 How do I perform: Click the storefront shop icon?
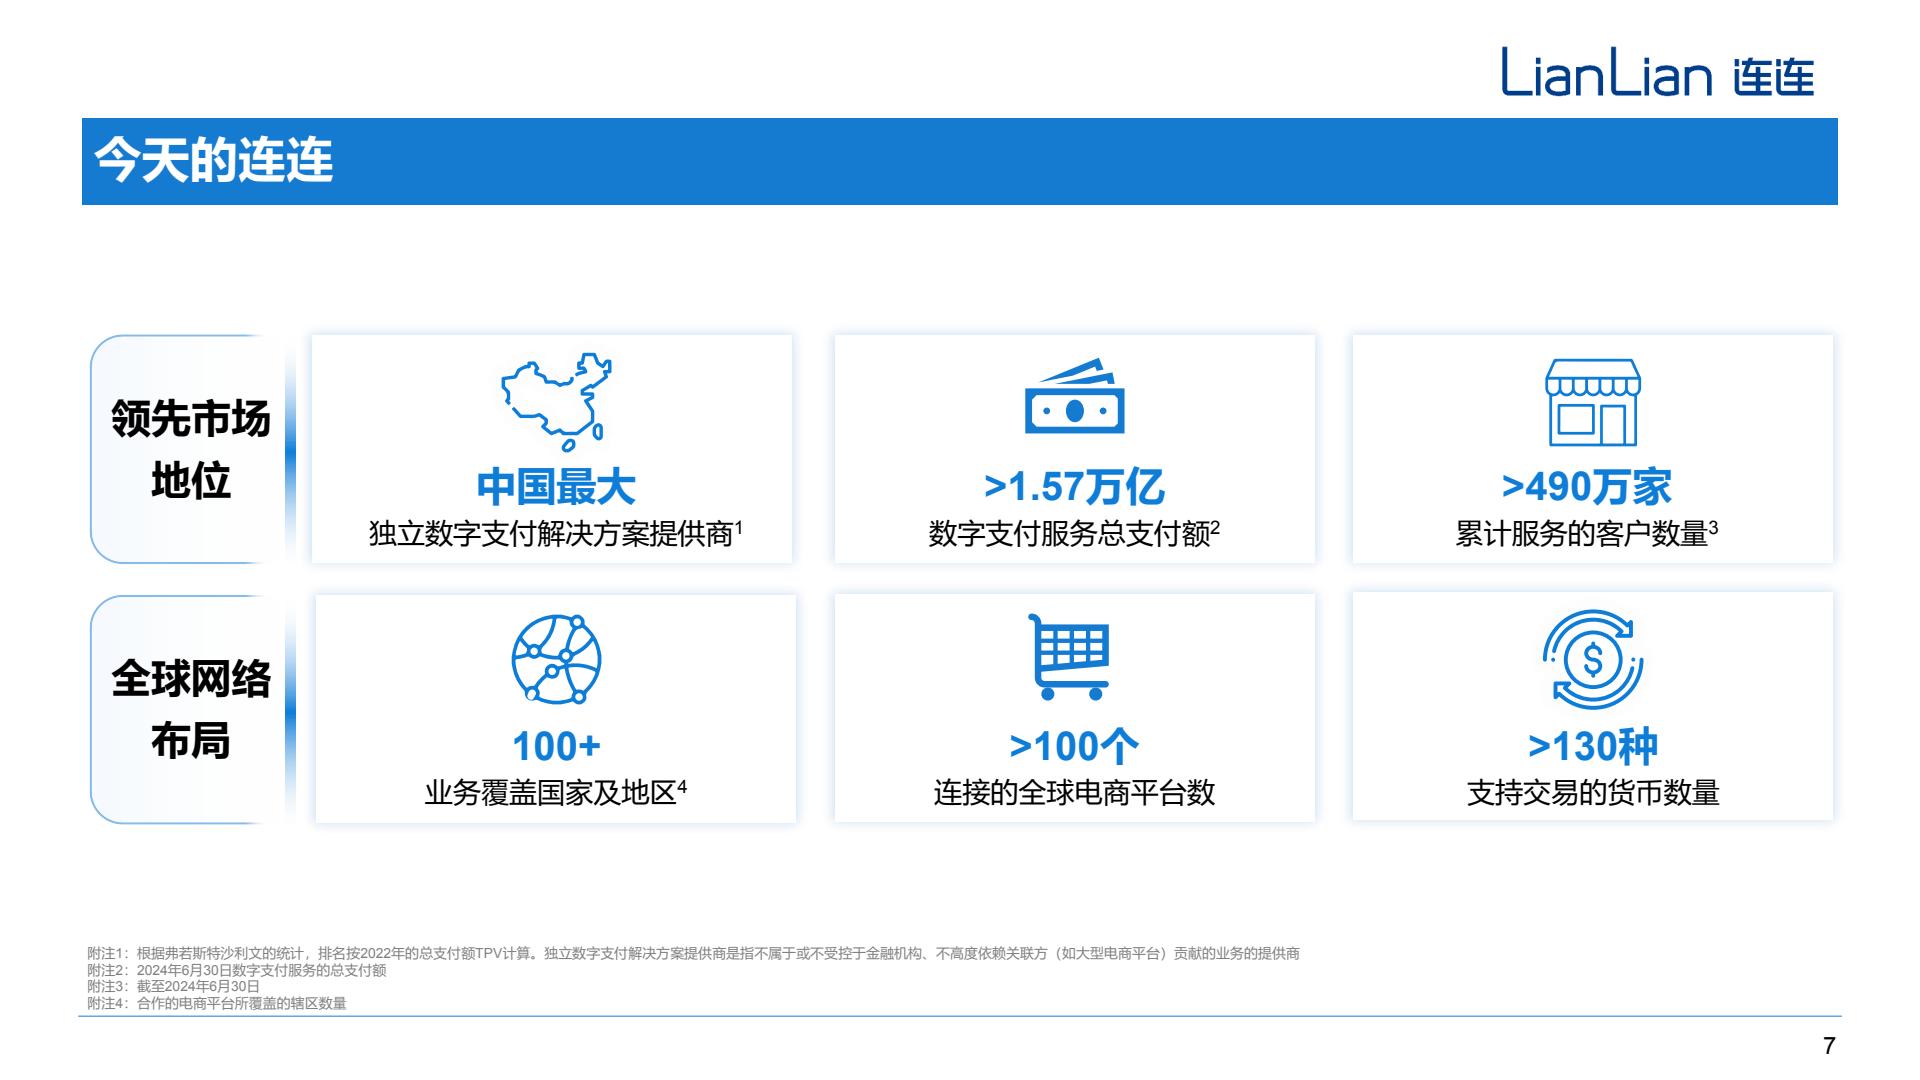click(1593, 402)
